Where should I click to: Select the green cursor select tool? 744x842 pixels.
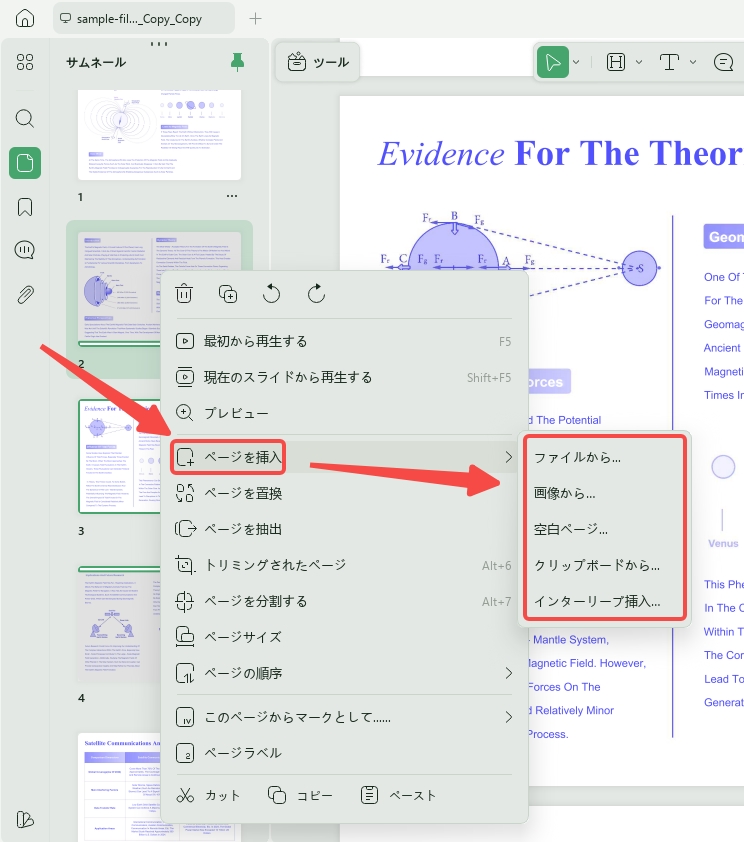tap(553, 62)
